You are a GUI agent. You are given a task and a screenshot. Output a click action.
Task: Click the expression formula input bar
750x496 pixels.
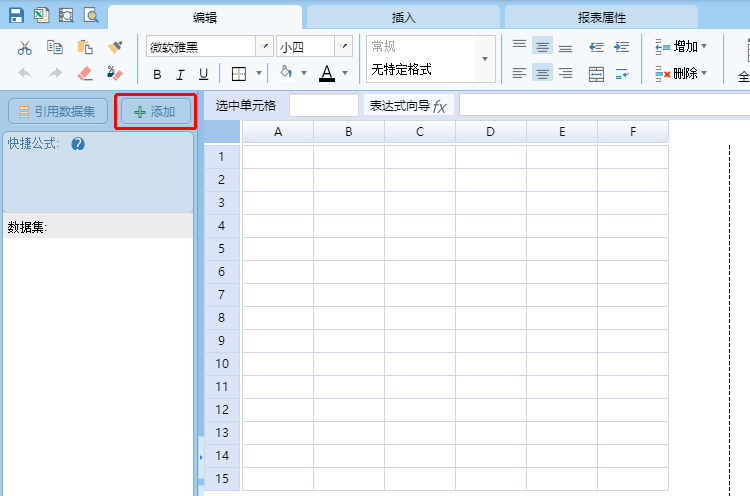pos(604,105)
